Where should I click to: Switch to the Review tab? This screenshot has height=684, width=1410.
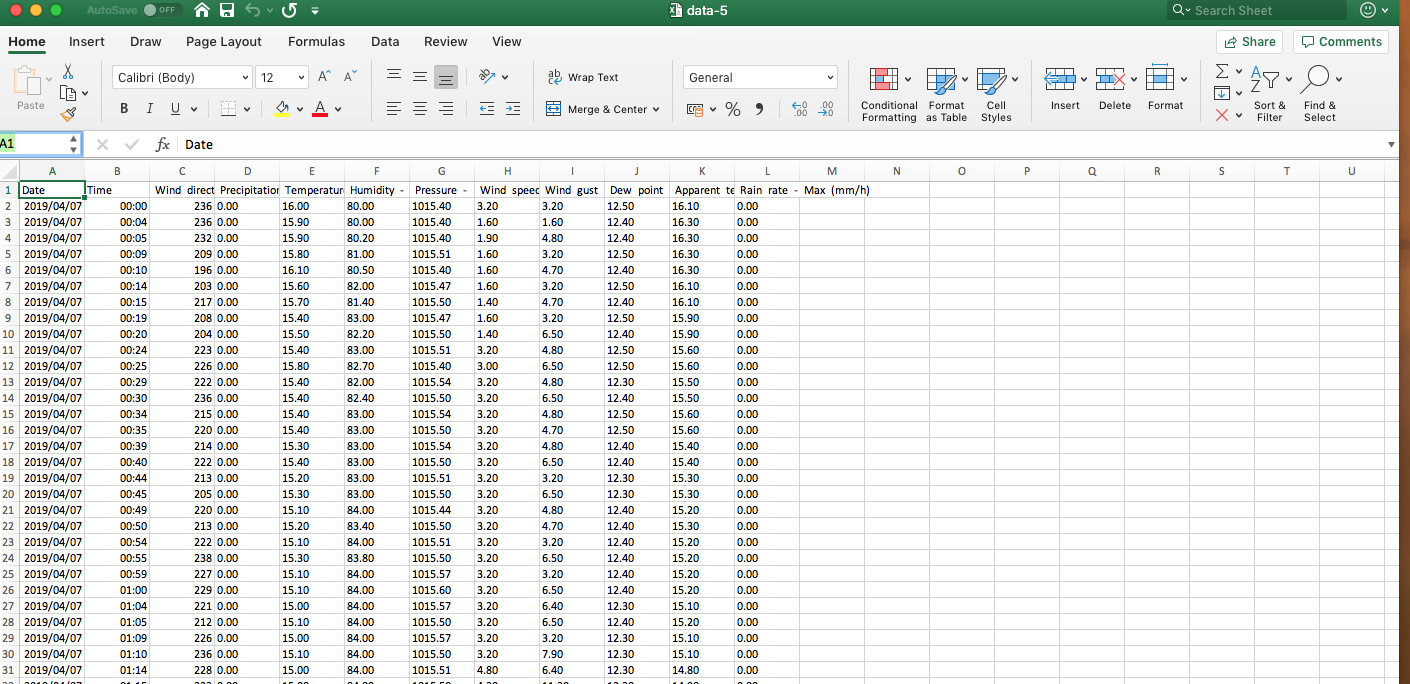point(446,41)
